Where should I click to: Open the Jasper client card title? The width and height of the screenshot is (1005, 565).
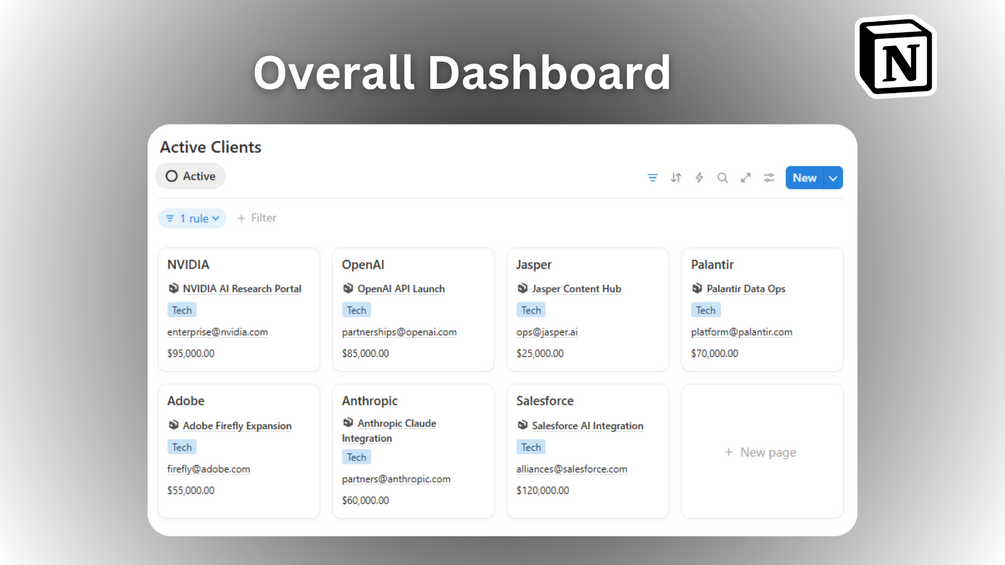pos(533,265)
